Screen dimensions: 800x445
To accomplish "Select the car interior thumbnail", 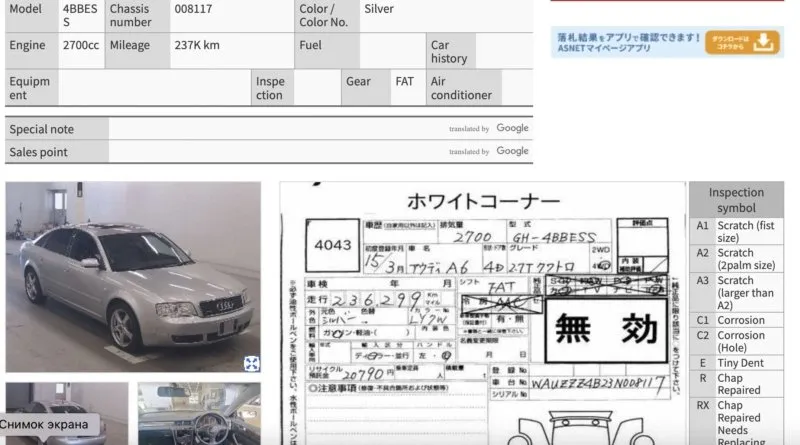I will tap(199, 413).
